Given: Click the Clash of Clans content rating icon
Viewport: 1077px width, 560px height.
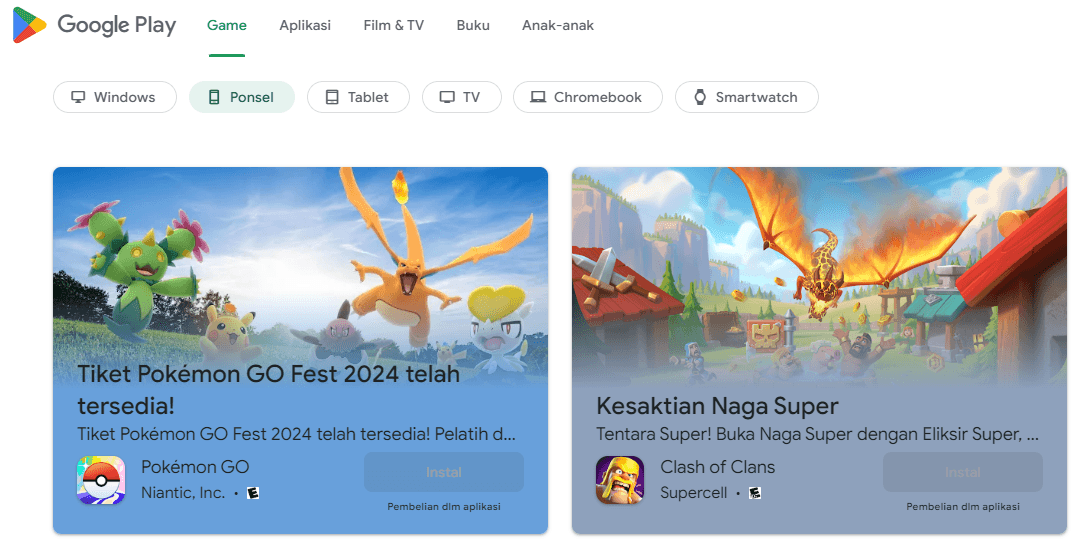Looking at the screenshot, I should [x=755, y=493].
